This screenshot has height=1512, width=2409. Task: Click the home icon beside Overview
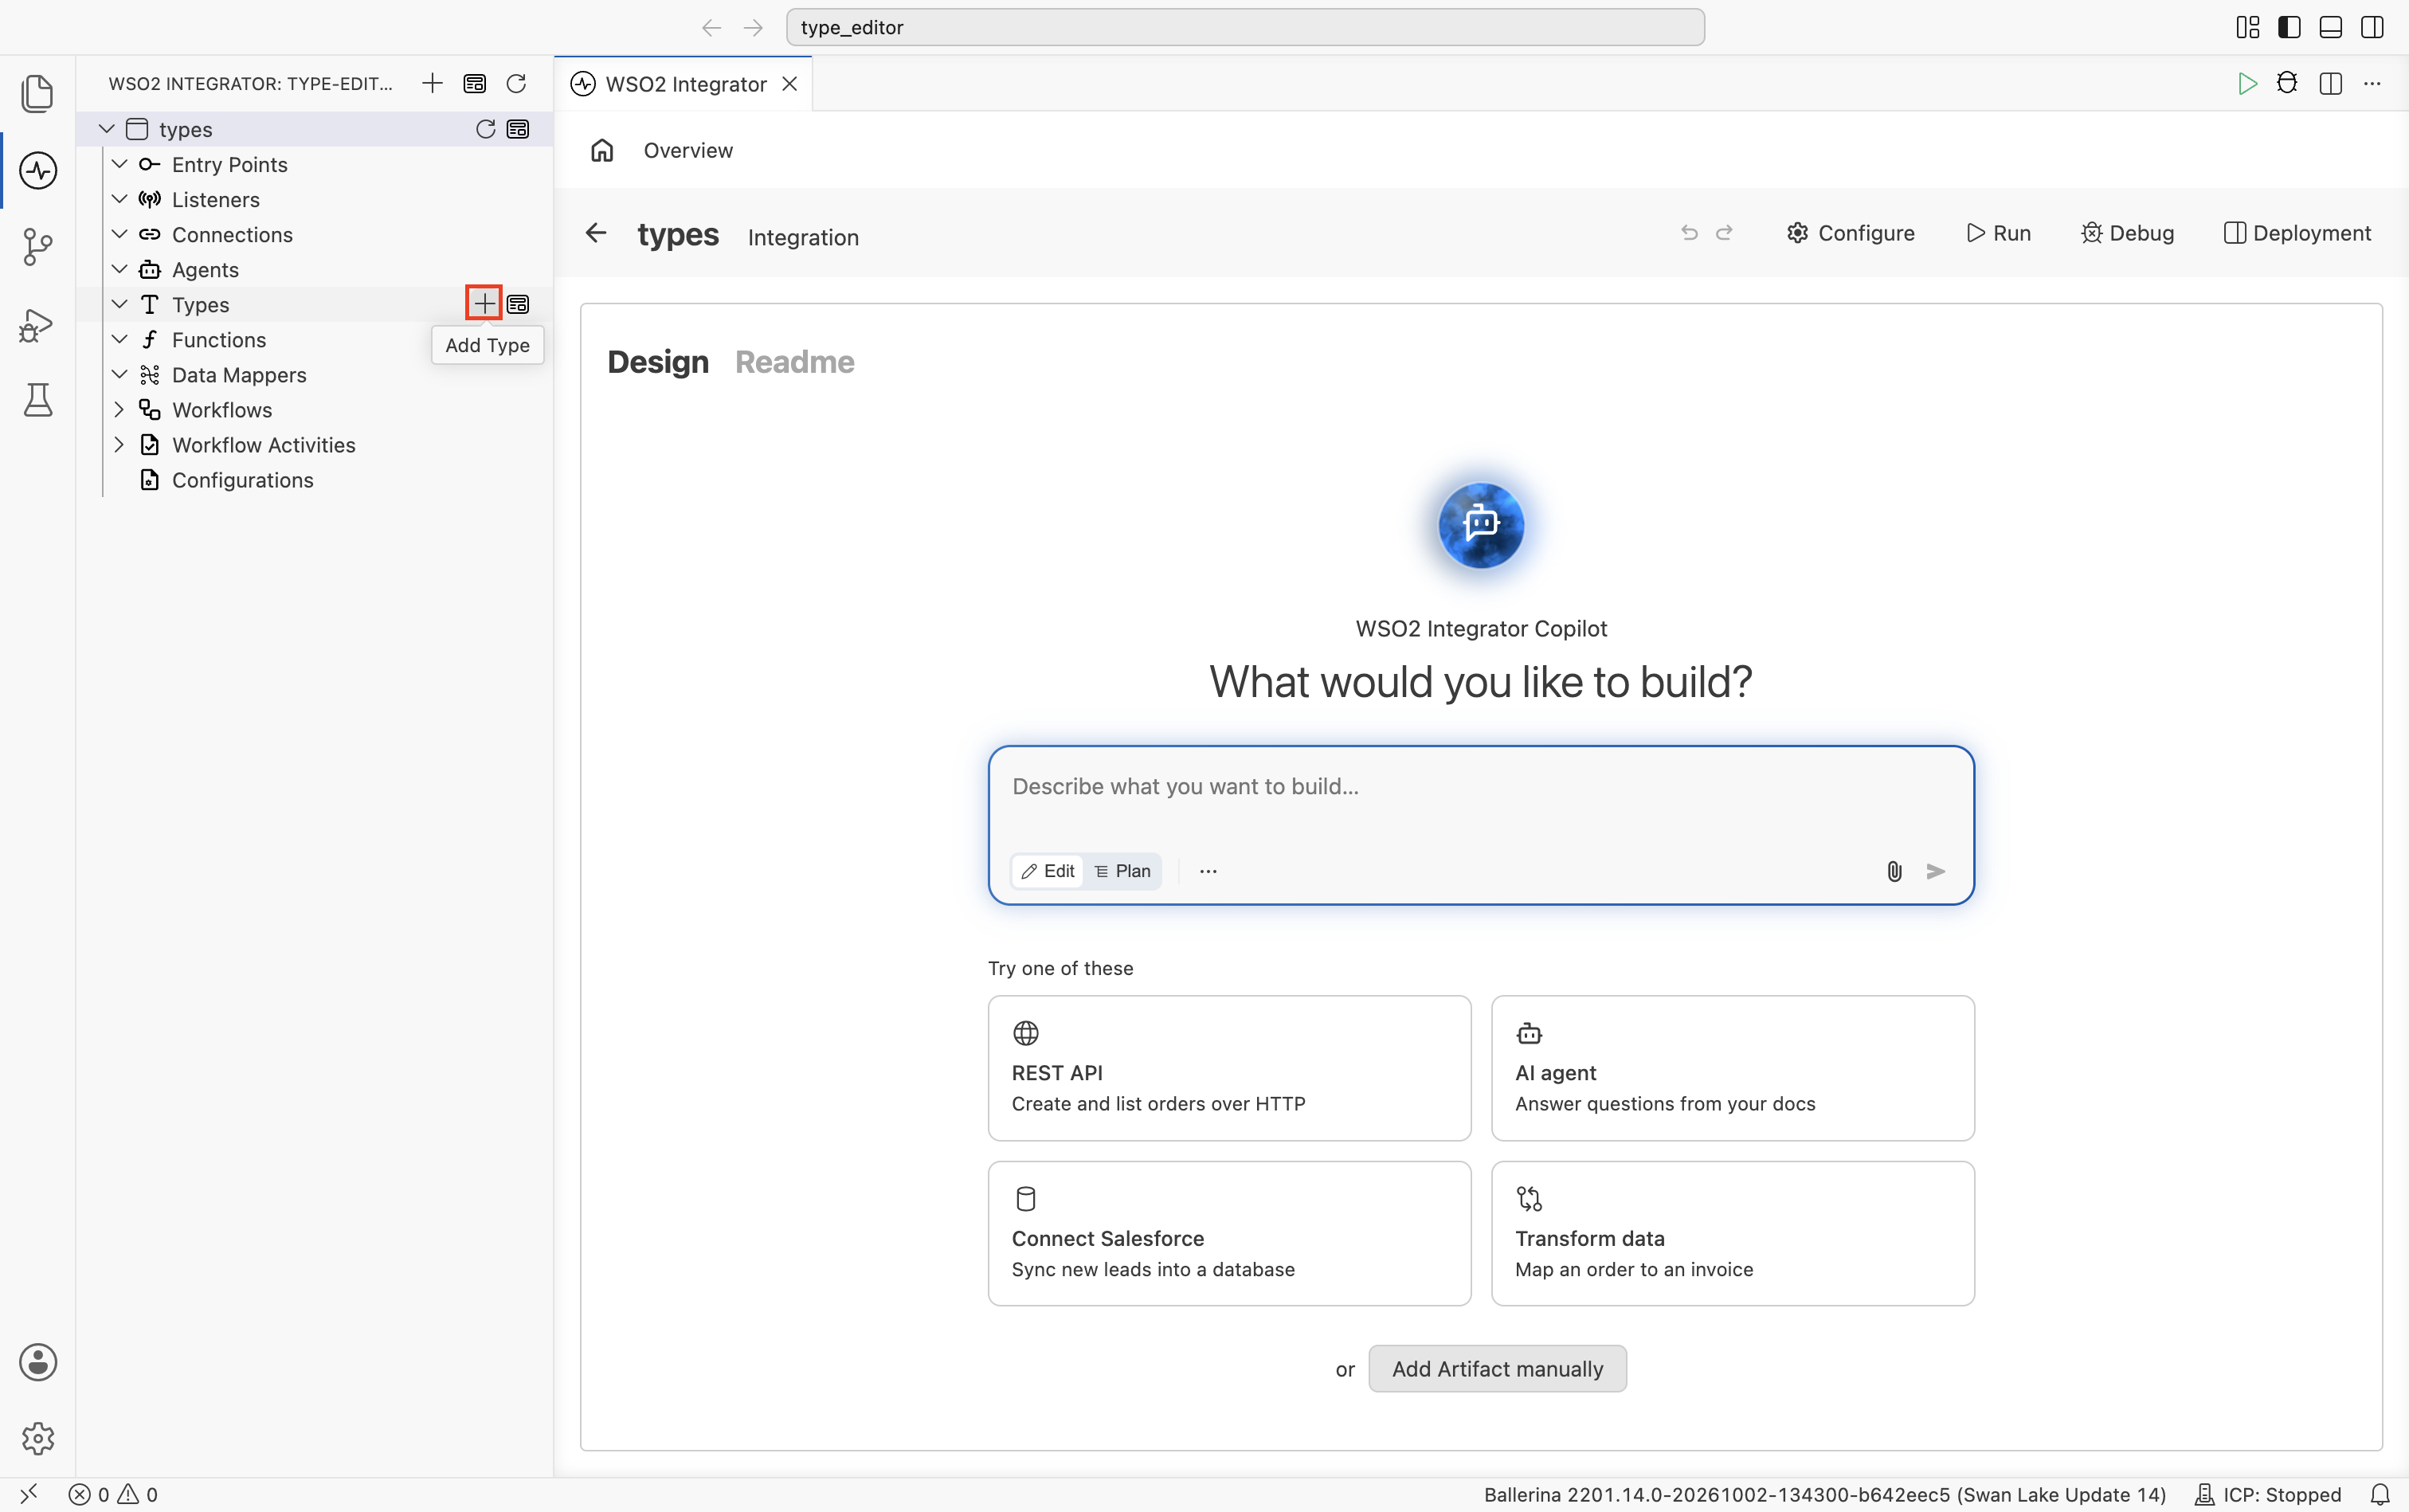[x=602, y=150]
